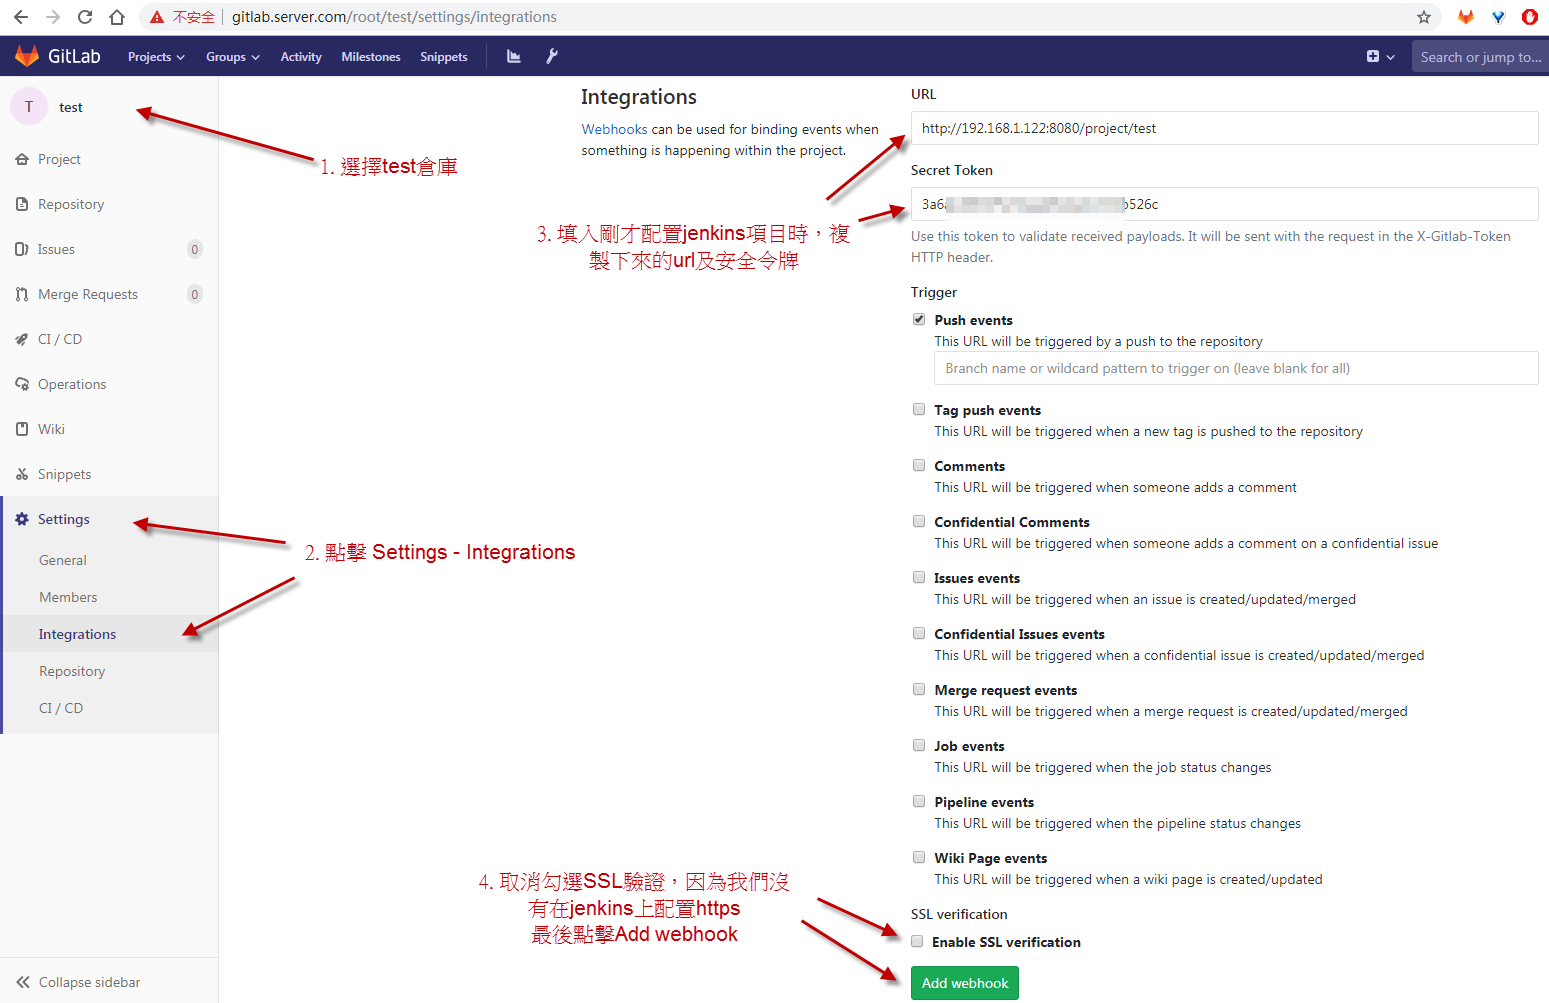
Task: Open Milestones in the top navigation
Action: pyautogui.click(x=371, y=57)
